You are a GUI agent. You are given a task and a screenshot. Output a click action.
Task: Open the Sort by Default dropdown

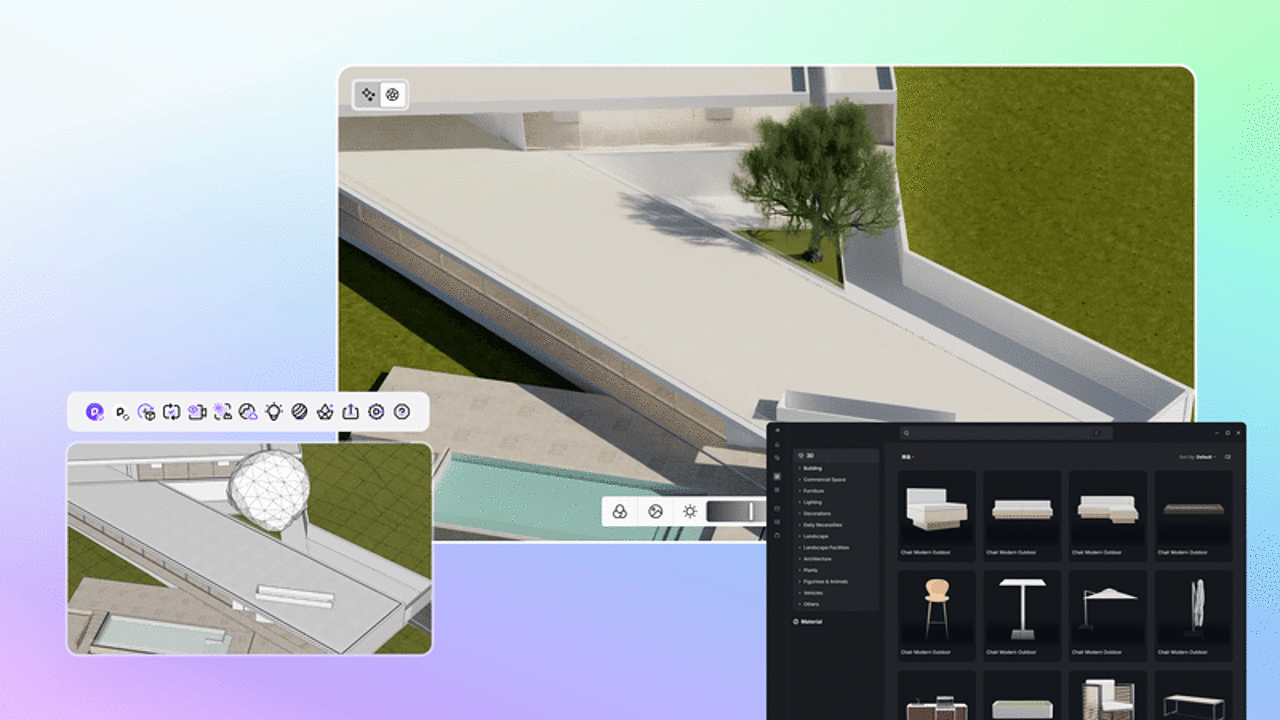(1197, 457)
